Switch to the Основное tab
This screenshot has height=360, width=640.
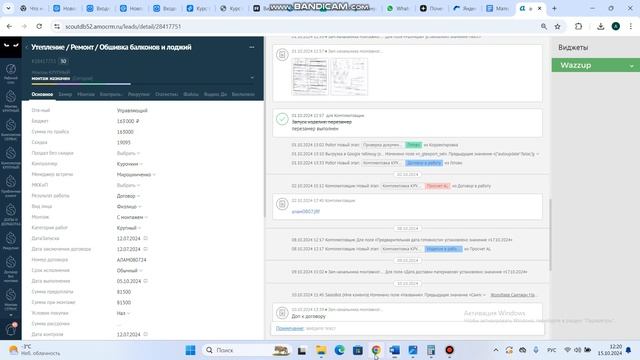click(x=42, y=94)
